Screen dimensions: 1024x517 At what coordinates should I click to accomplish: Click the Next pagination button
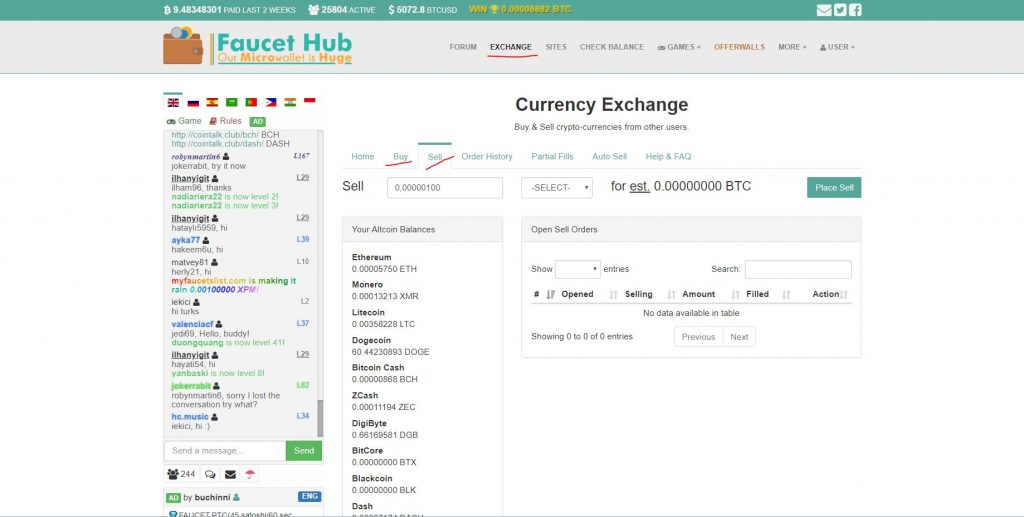(x=739, y=337)
